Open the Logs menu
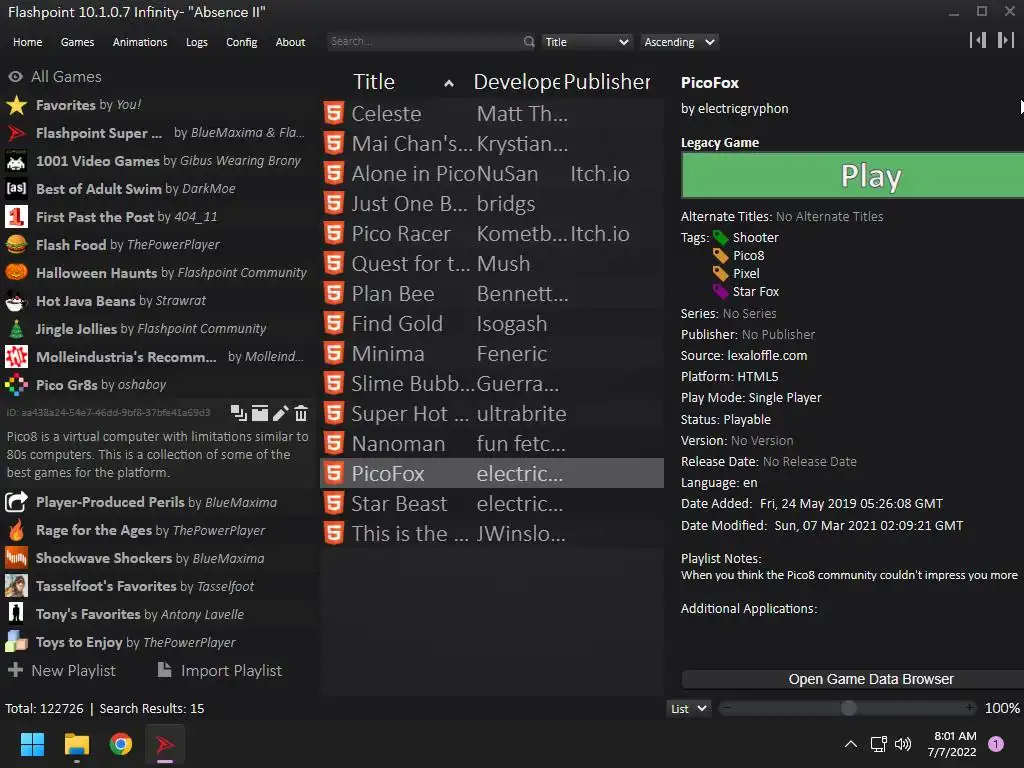Image resolution: width=1024 pixels, height=768 pixels. (x=197, y=42)
